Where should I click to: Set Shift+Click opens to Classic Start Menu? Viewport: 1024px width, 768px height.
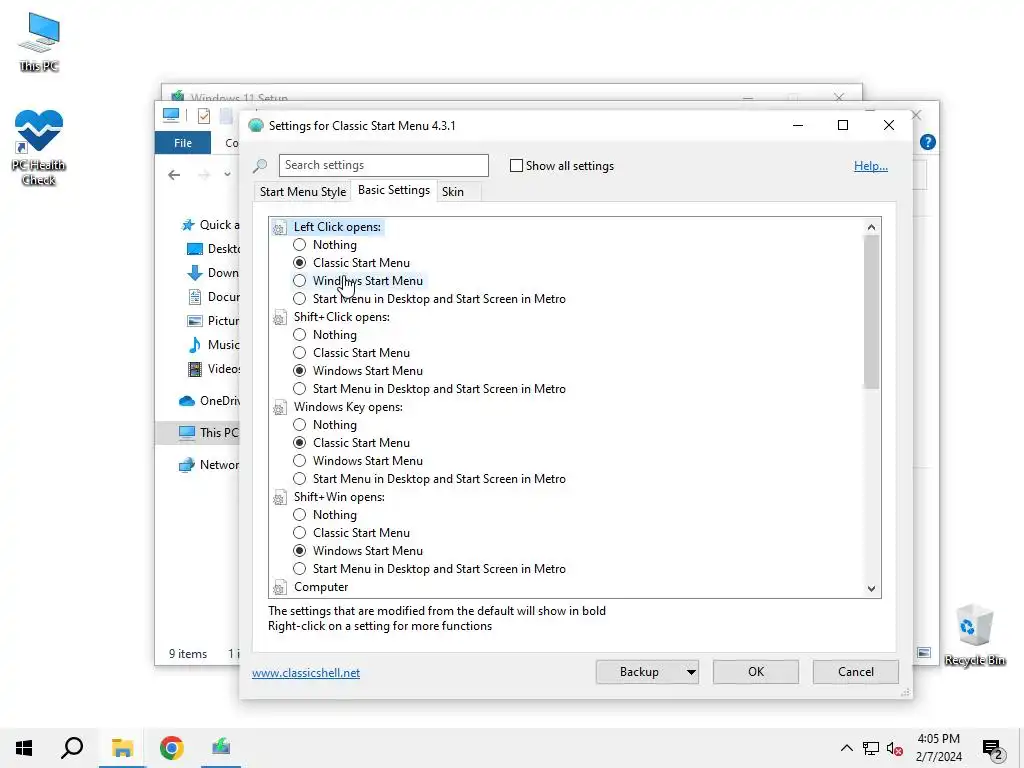coord(299,353)
